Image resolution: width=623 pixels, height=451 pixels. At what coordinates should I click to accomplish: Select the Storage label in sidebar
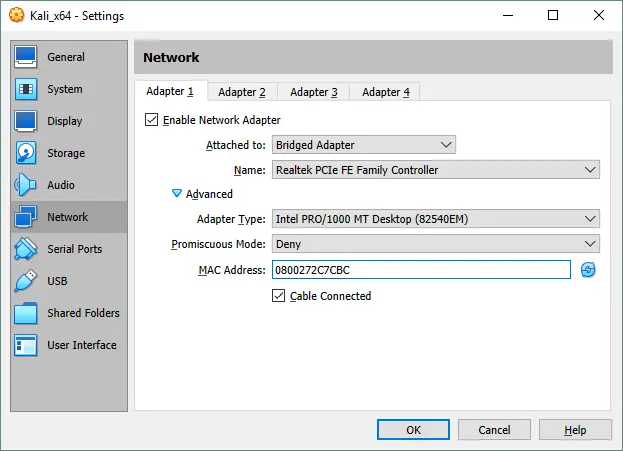(x=66, y=153)
